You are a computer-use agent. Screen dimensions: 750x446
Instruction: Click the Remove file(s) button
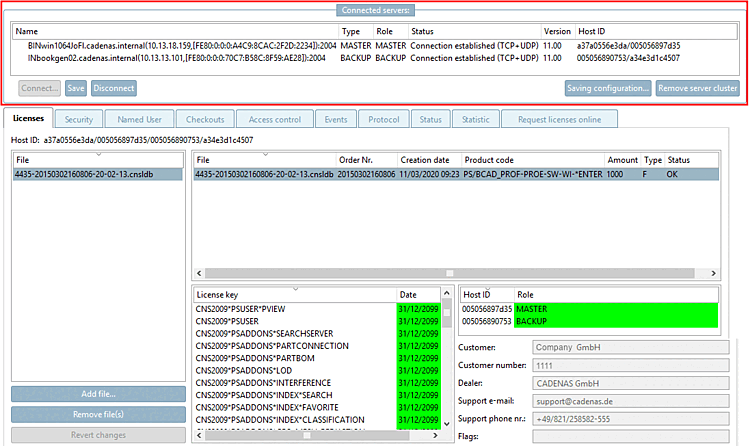click(x=99, y=414)
